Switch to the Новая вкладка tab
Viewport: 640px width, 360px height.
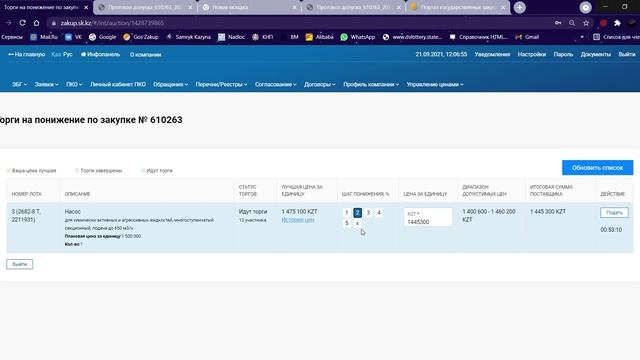[x=248, y=7]
